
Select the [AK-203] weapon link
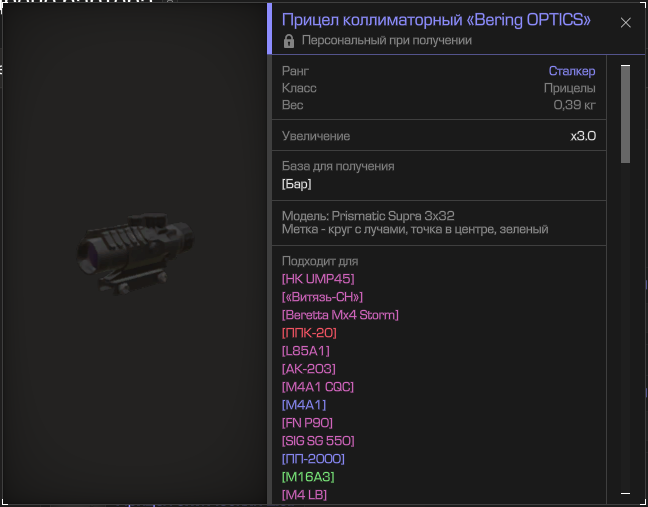coord(309,369)
